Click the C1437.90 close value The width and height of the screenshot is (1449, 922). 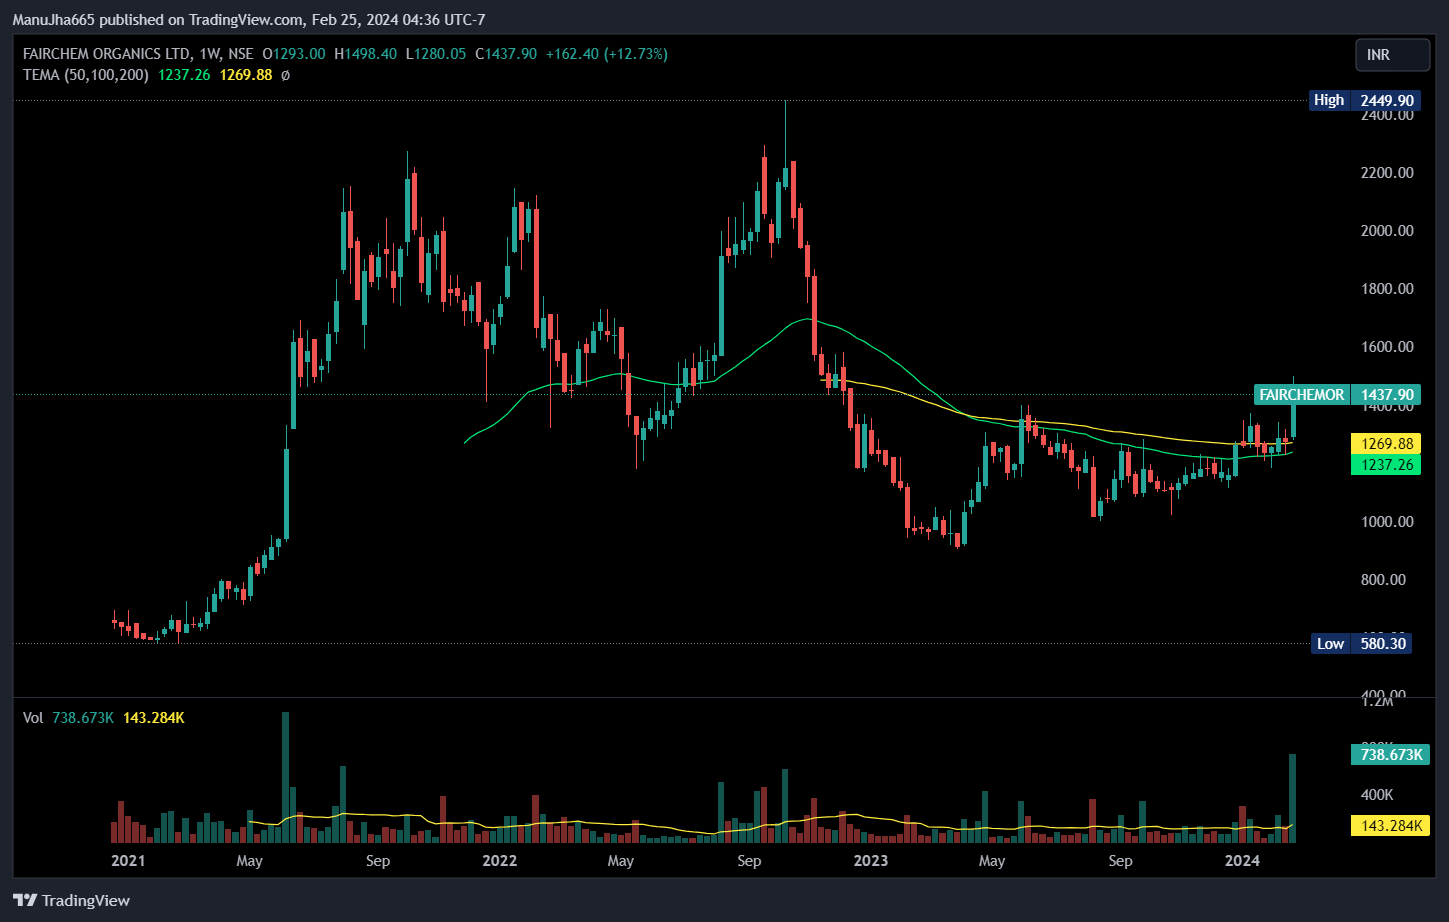(x=506, y=54)
